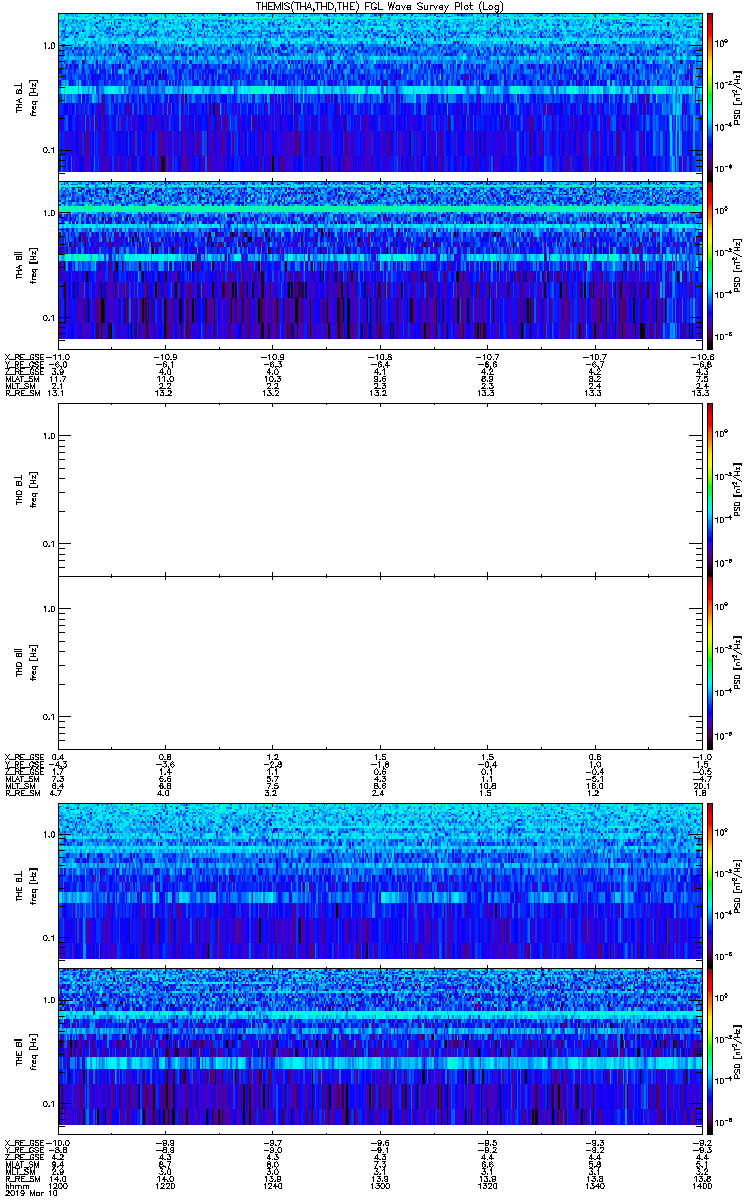Click the "0.1" tick on THD B∥ frequency axis
750x1200 pixels.
click(x=49, y=716)
